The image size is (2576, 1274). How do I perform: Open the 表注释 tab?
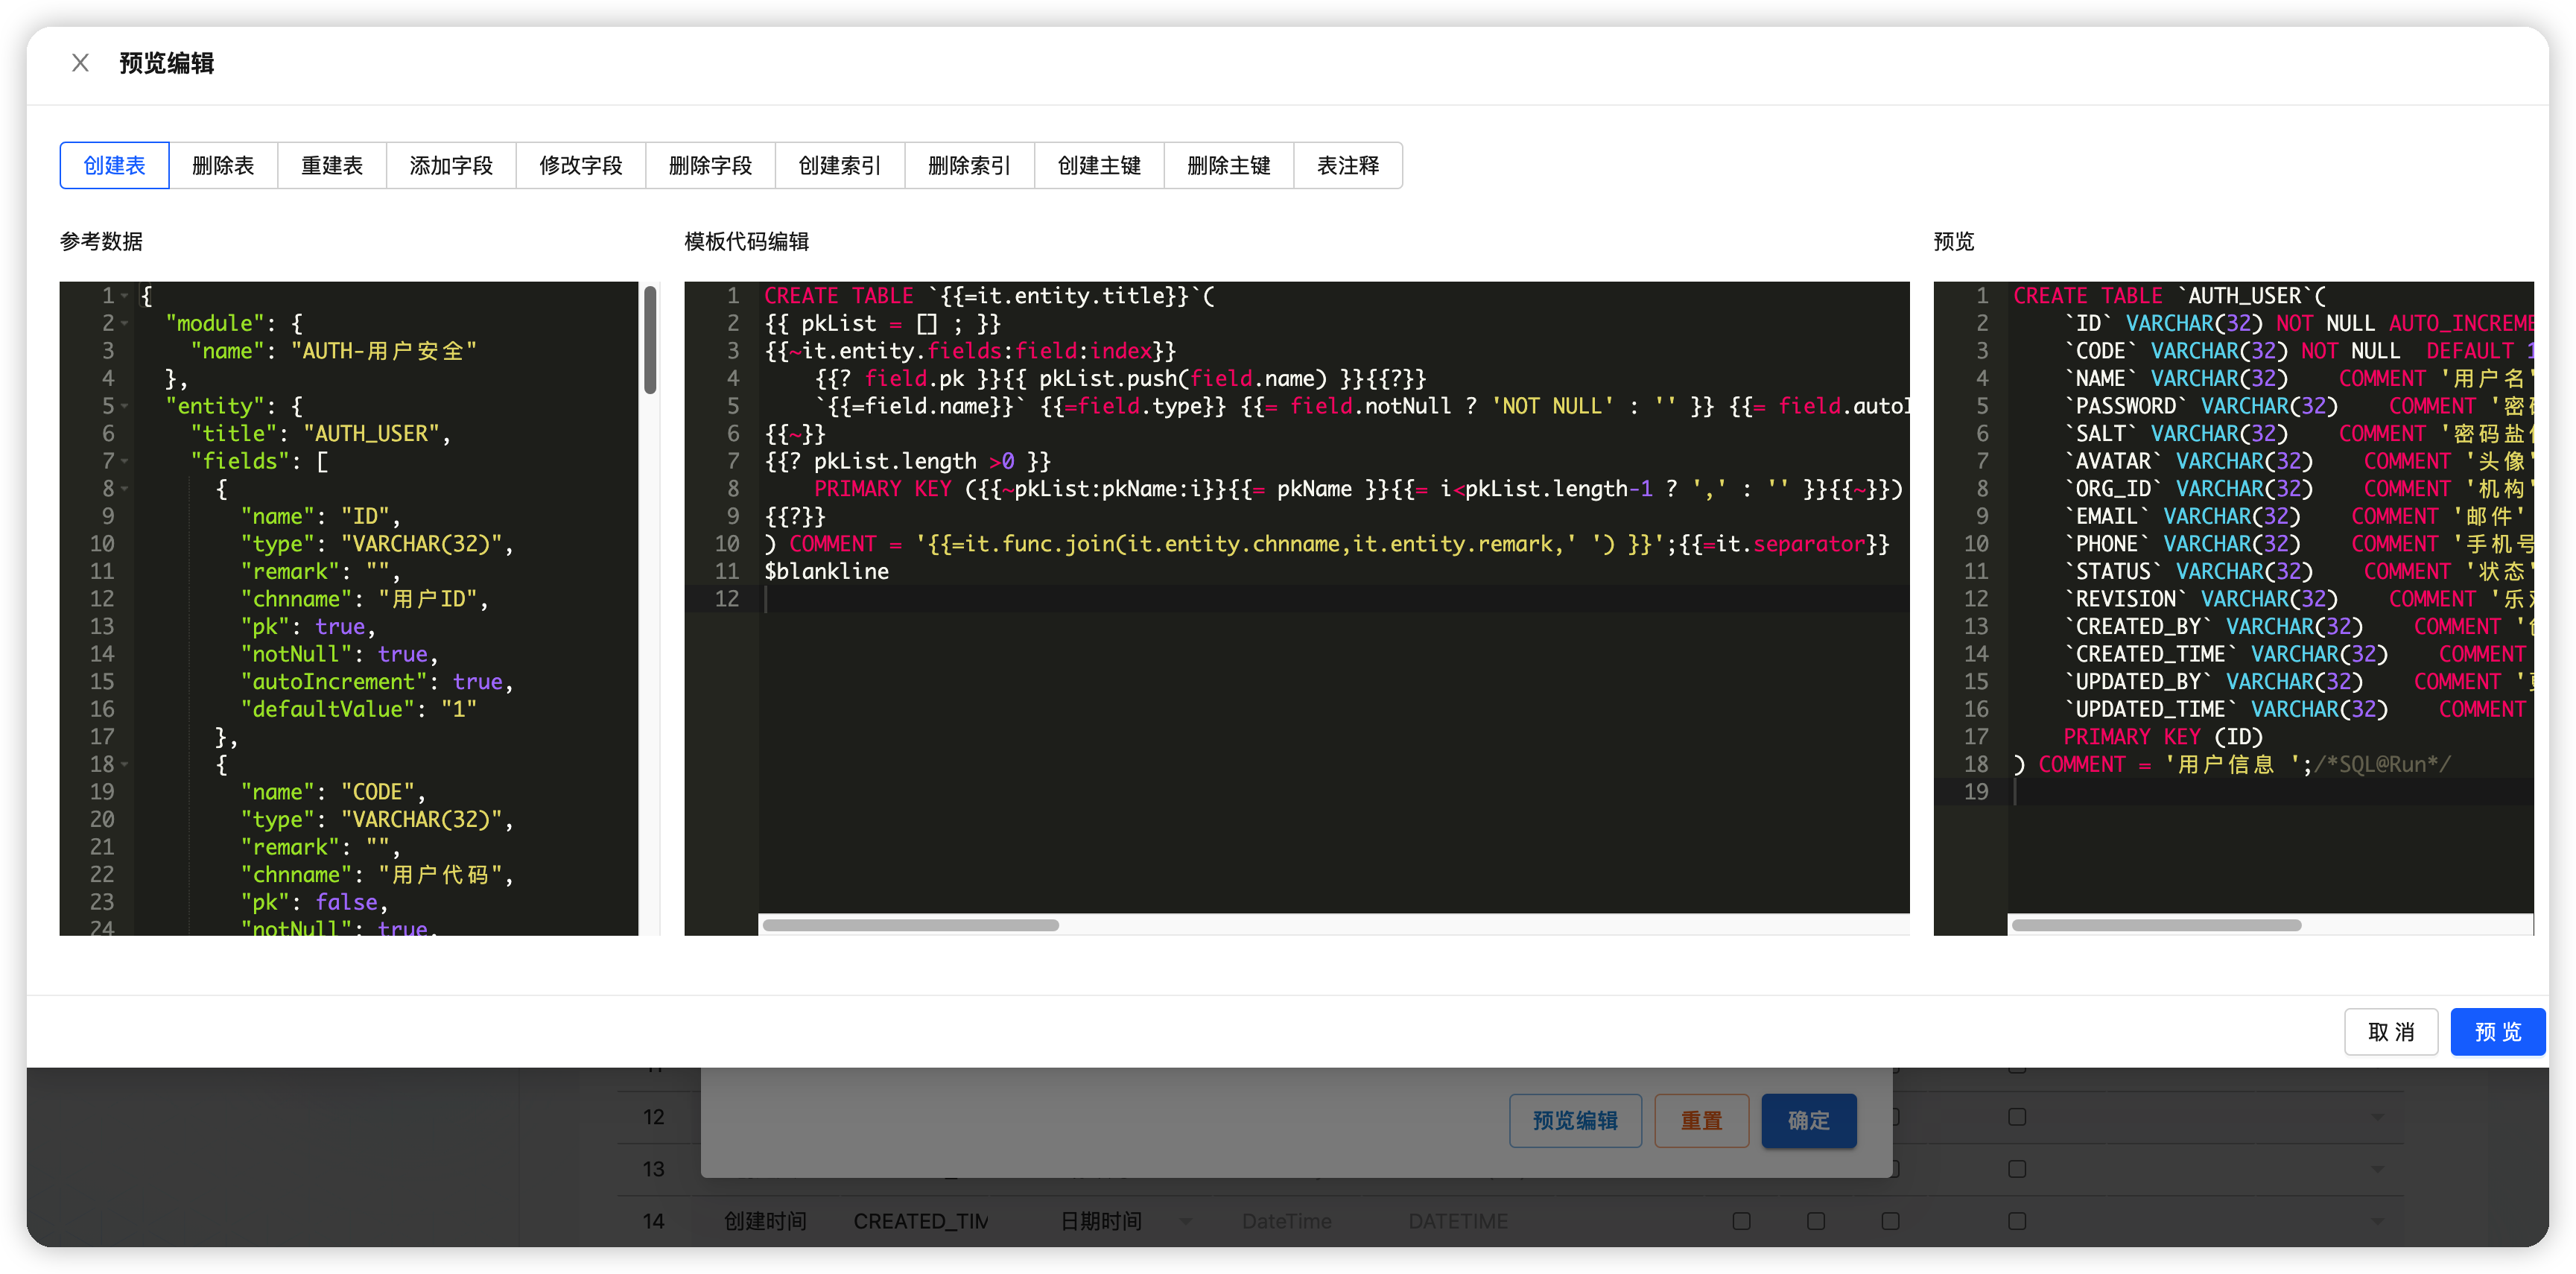point(1347,166)
